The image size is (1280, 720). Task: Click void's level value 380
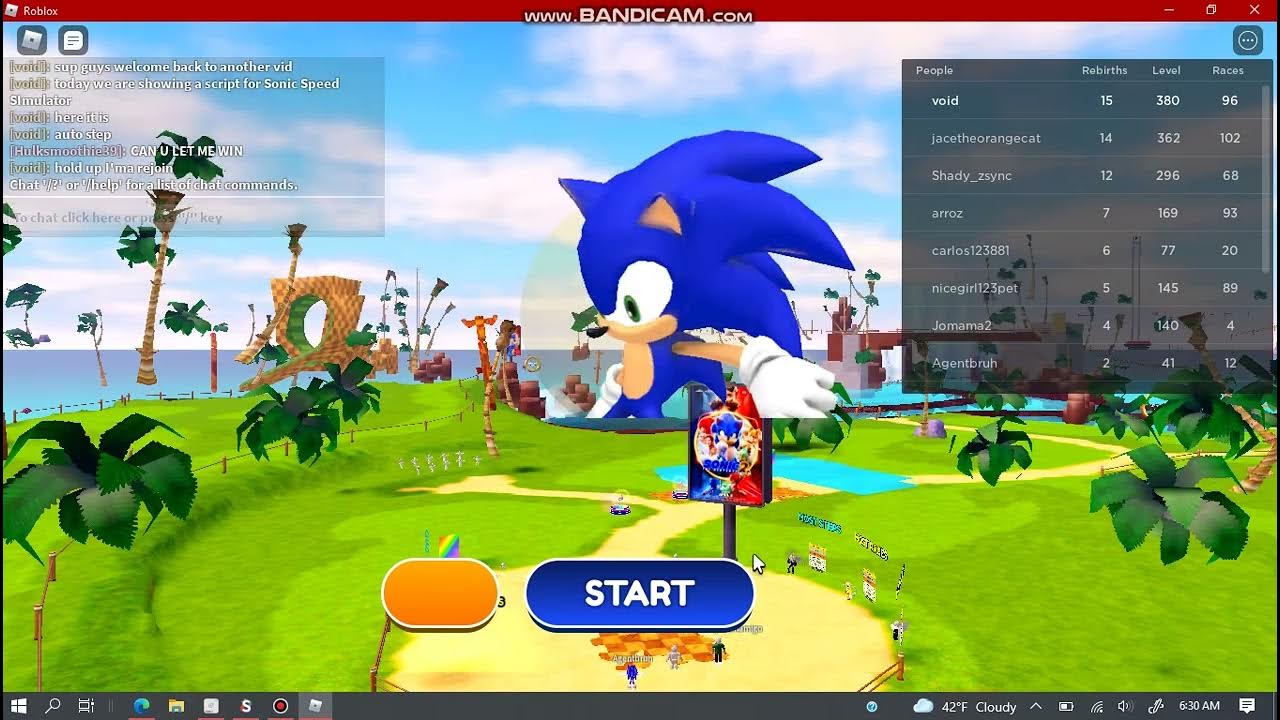pos(1168,100)
